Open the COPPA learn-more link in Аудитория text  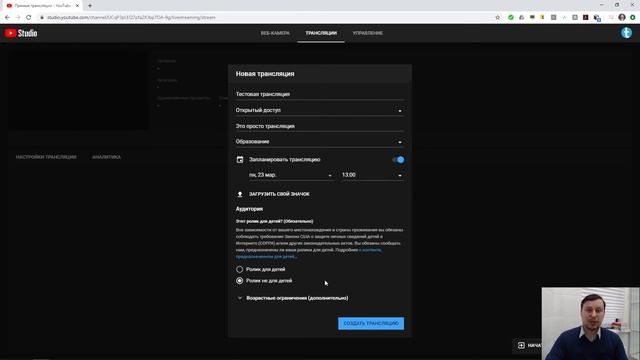pos(309,253)
